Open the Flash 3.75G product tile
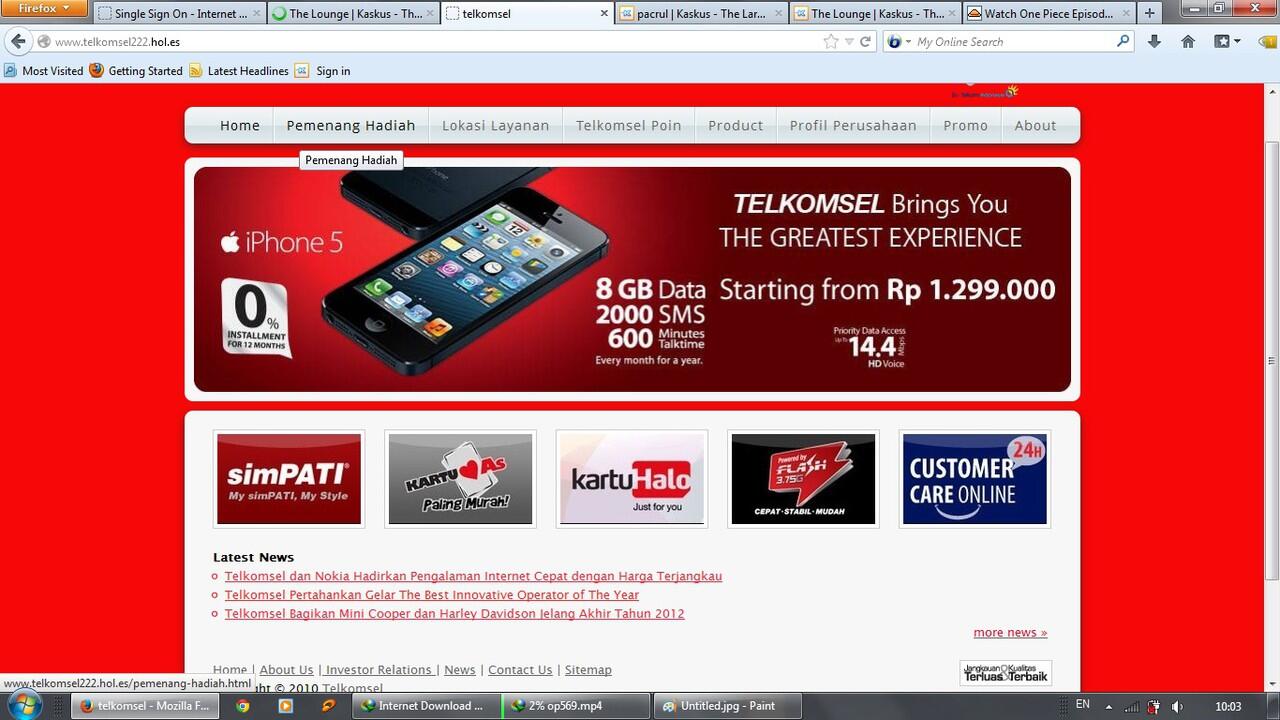The width and height of the screenshot is (1280, 720). [x=803, y=479]
